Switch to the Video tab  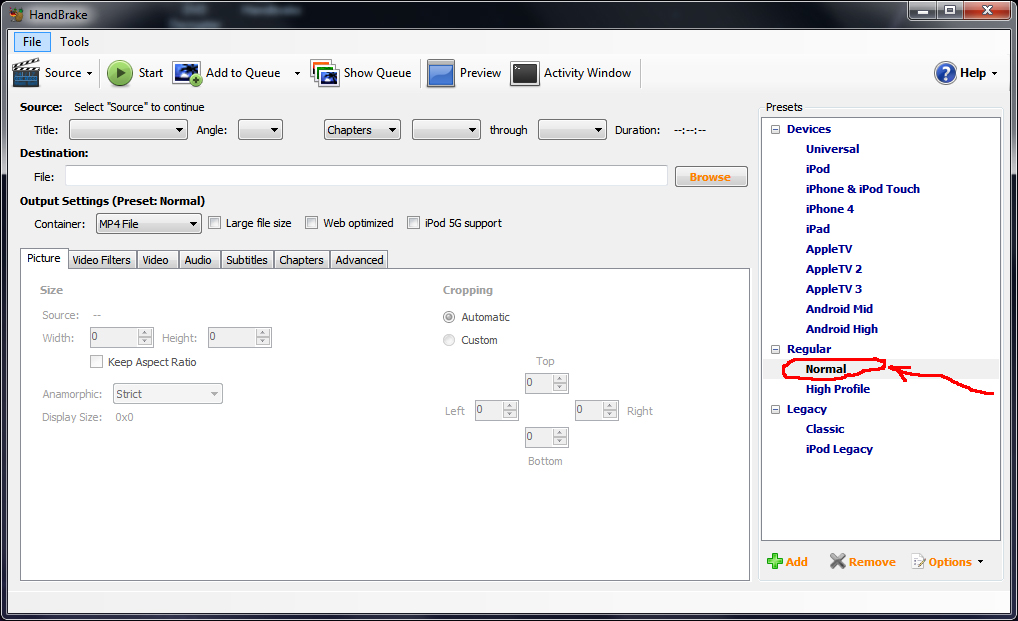pyautogui.click(x=156, y=260)
